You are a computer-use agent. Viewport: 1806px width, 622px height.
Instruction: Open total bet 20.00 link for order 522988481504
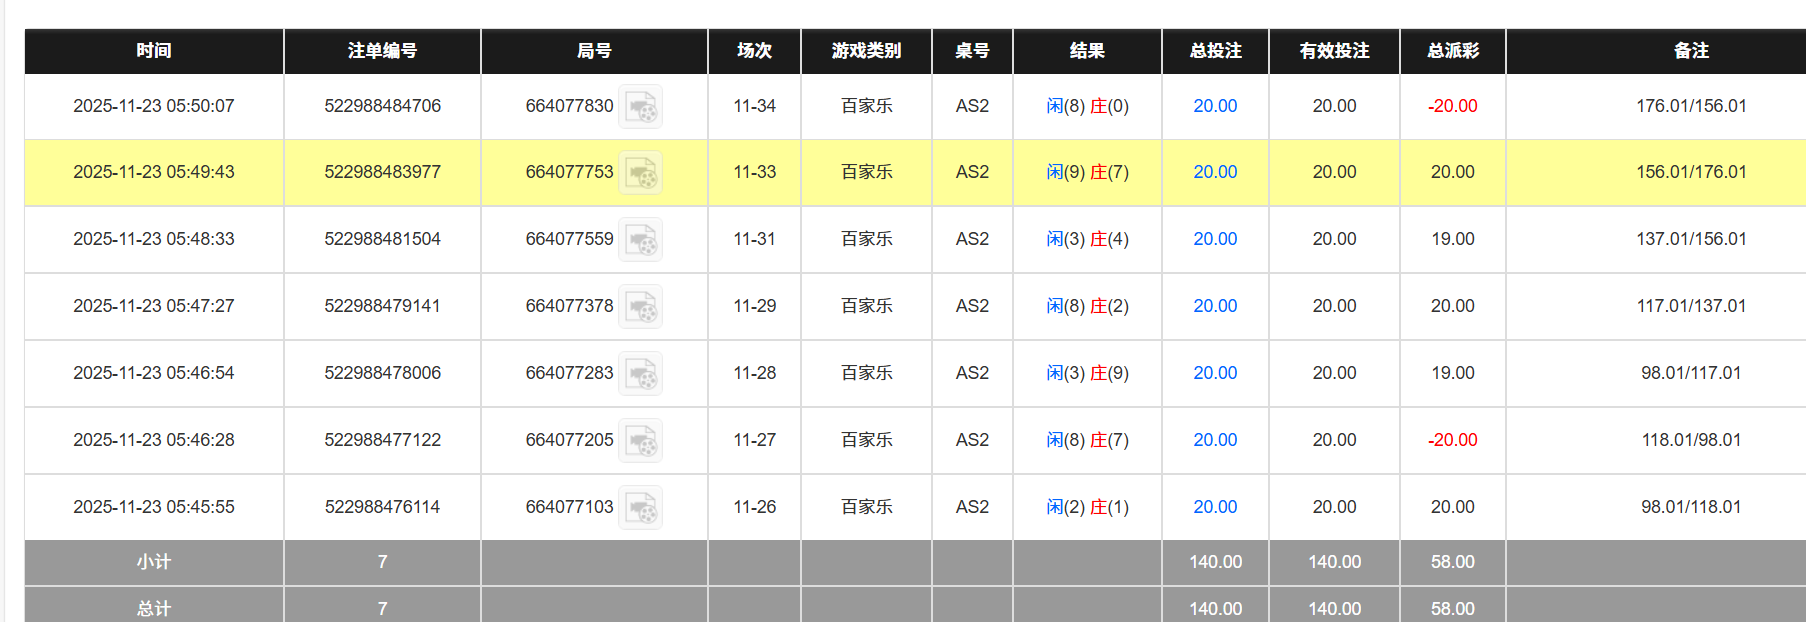point(1215,239)
